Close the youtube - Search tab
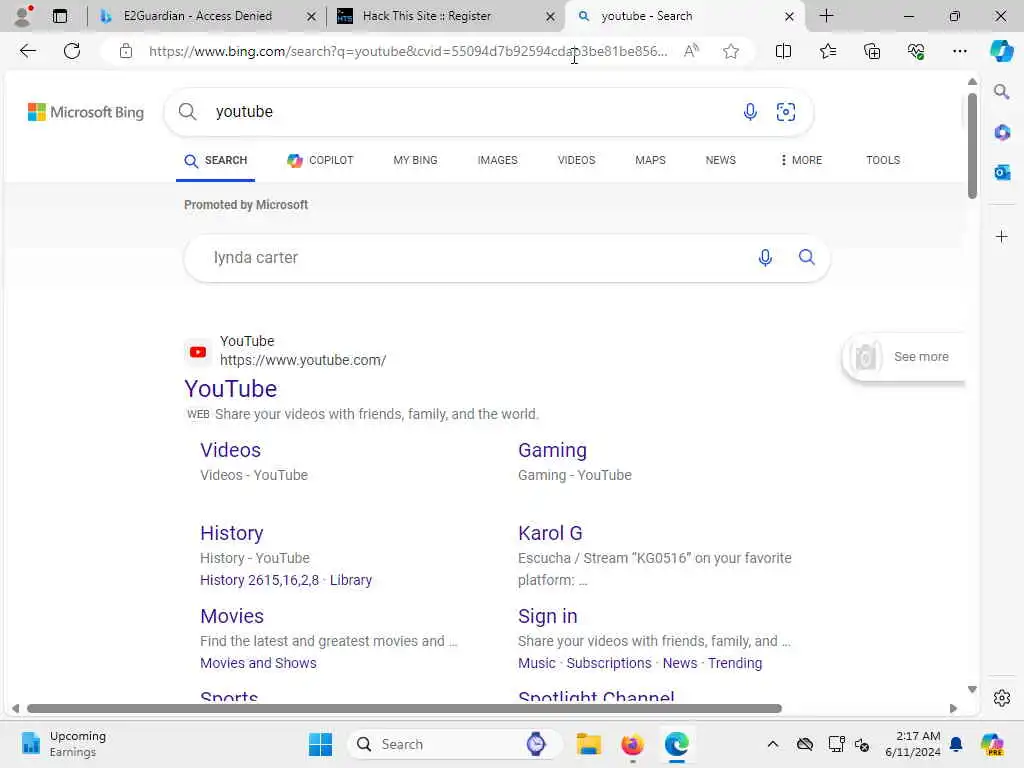 (789, 16)
